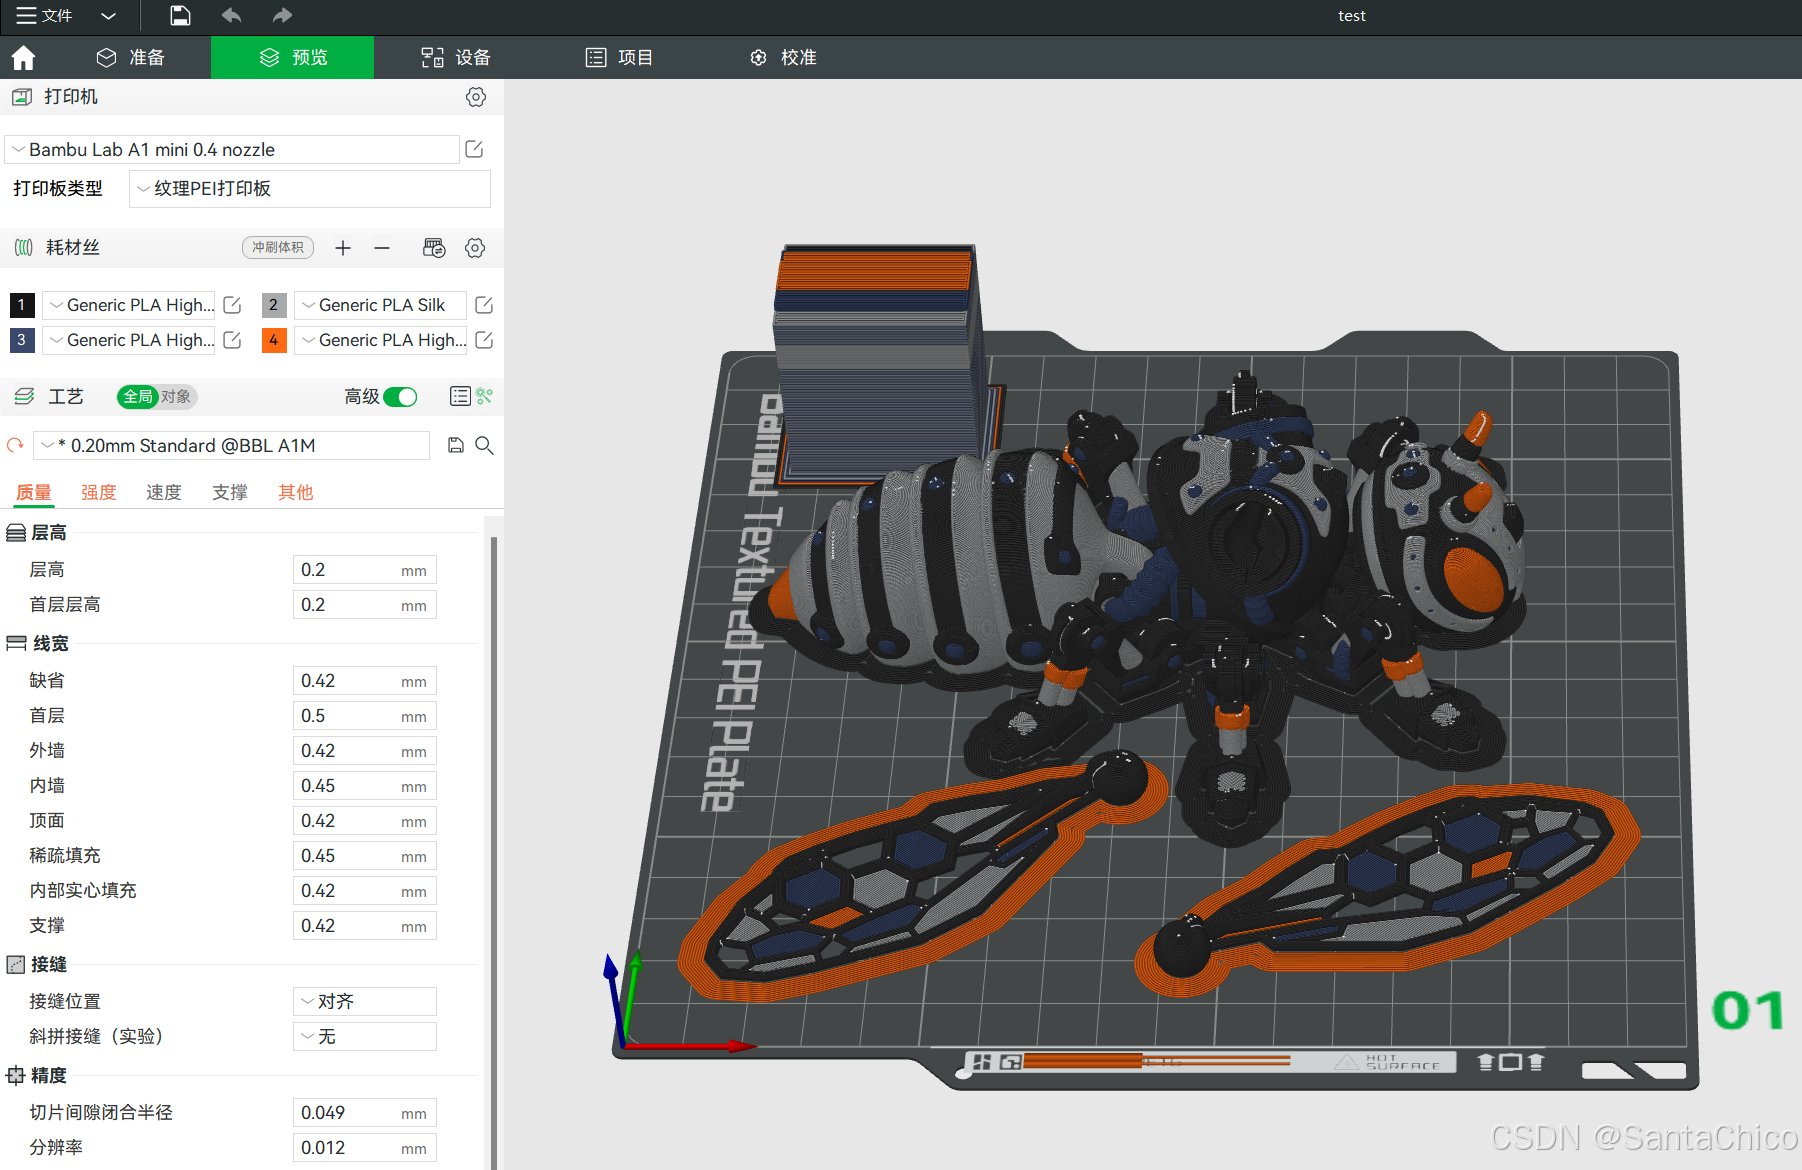Screen dimensions: 1802x1170
Task: Switch to the 支撑 settings tab
Action: coord(230,492)
